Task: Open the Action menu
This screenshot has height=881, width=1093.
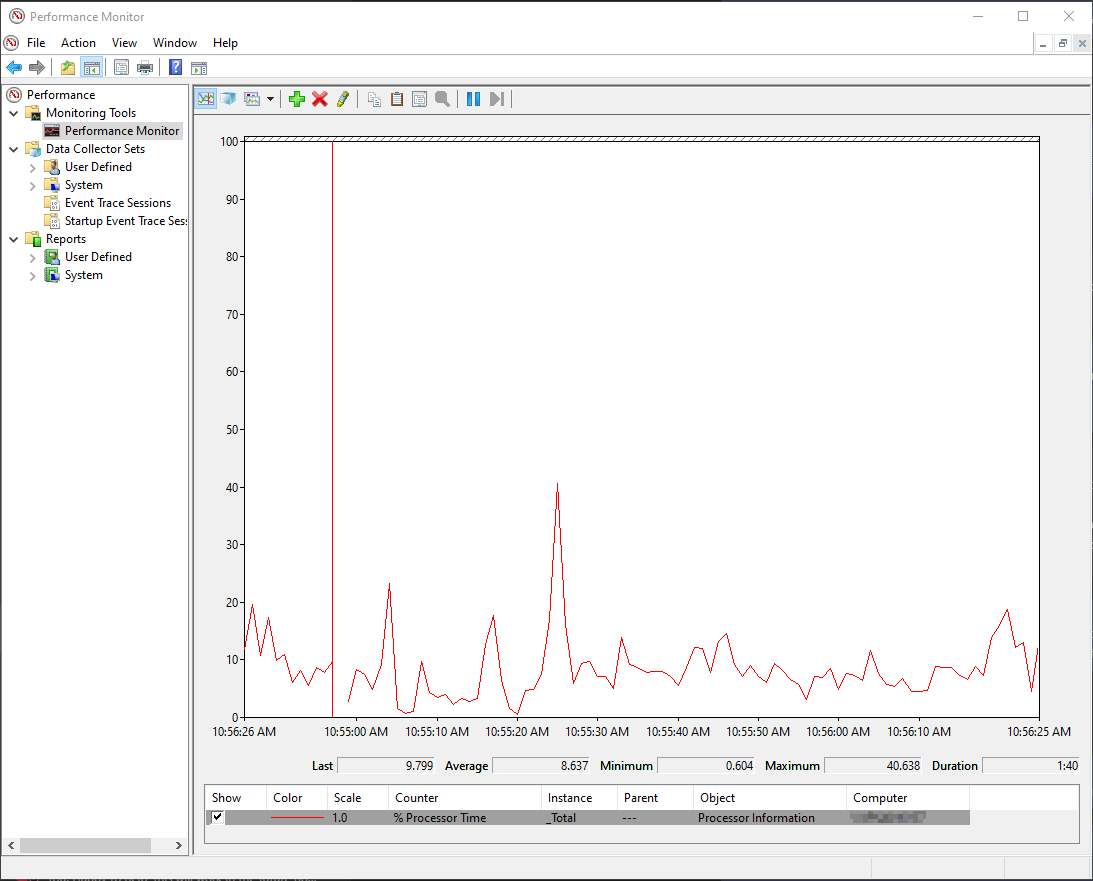Action: pyautogui.click(x=78, y=43)
